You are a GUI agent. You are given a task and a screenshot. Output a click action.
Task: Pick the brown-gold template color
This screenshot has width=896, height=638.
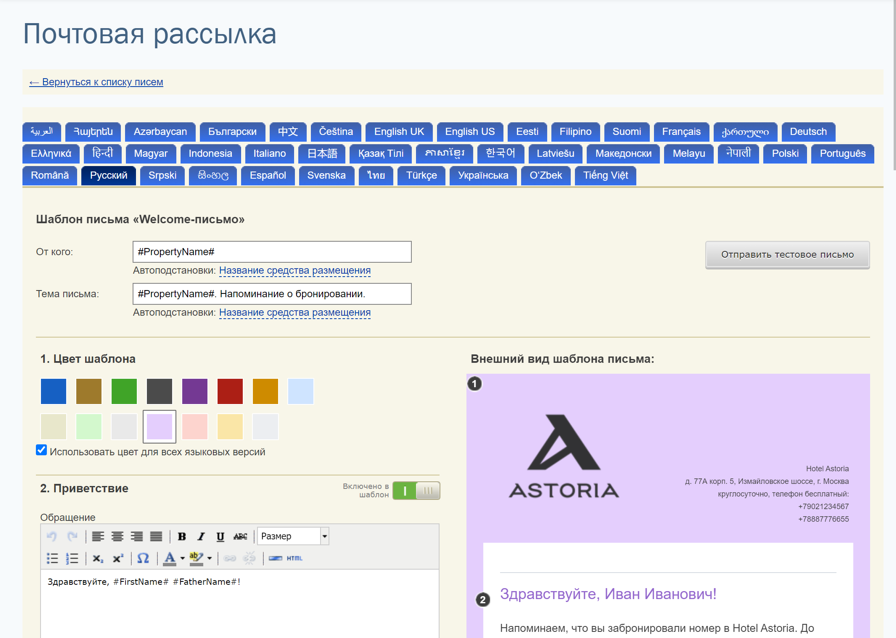[x=89, y=392]
